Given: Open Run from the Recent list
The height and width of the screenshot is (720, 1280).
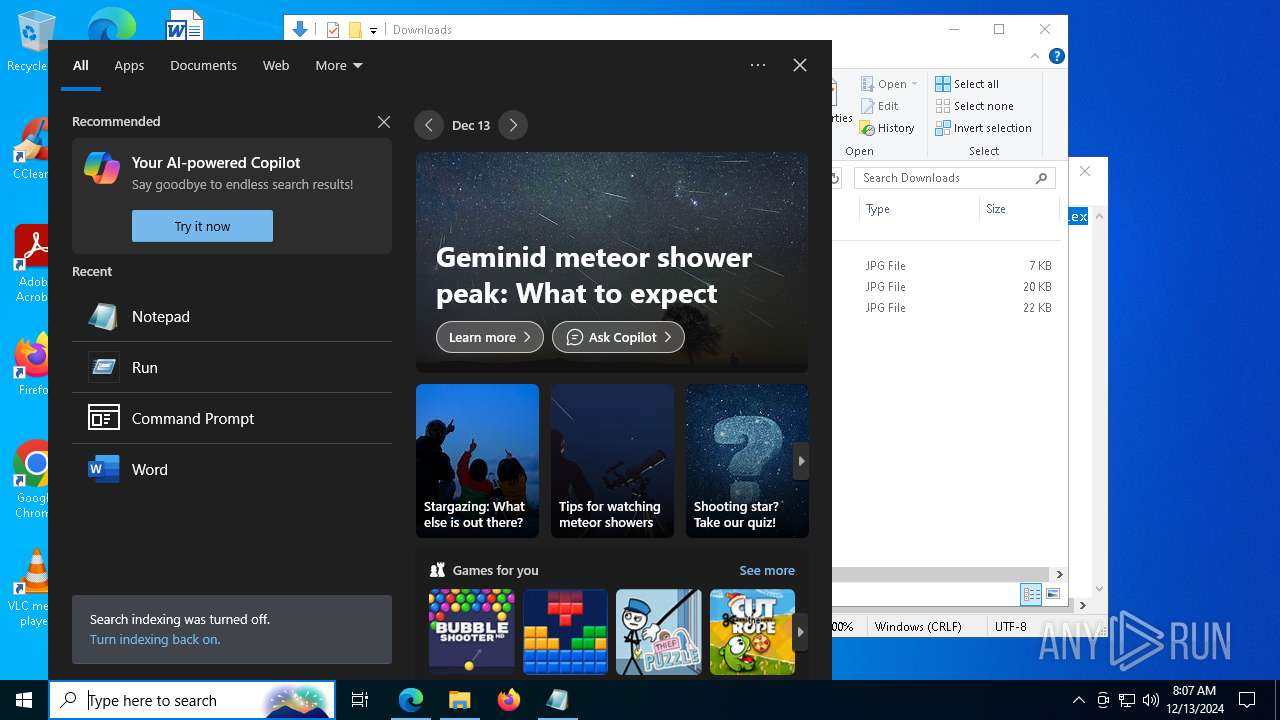Looking at the screenshot, I should coord(232,367).
